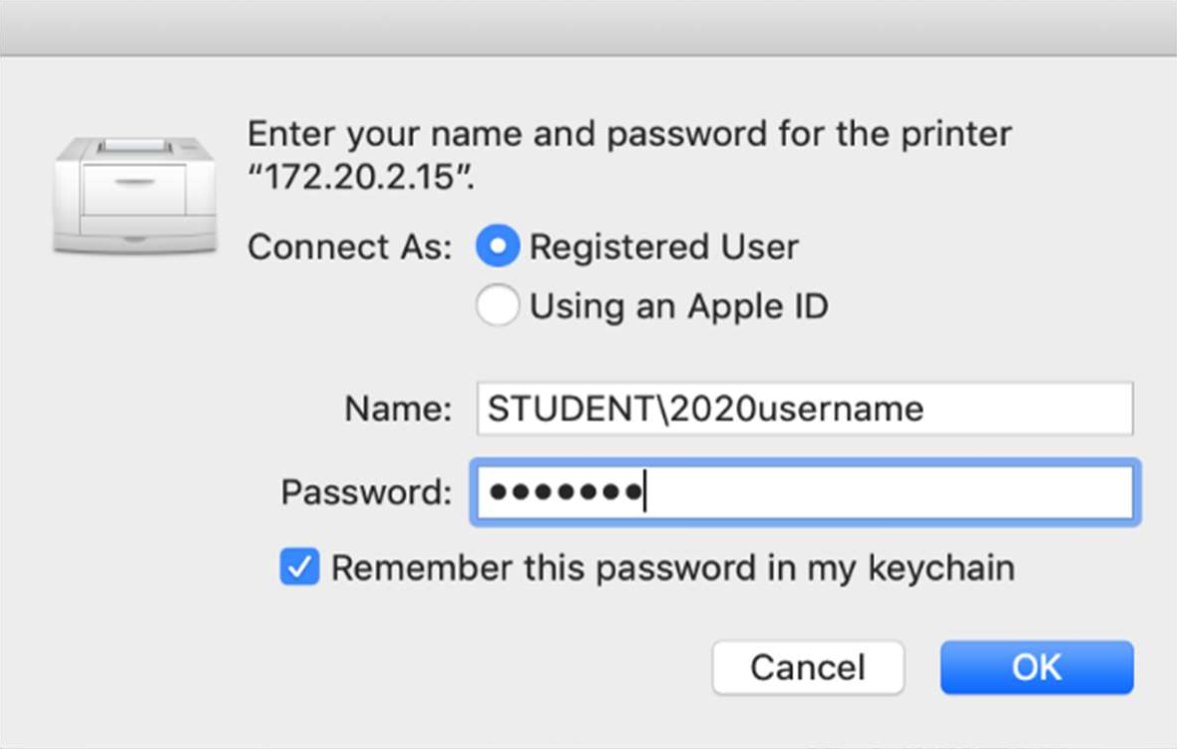The width and height of the screenshot is (1177, 749).
Task: Cancel the printer login dialog
Action: pos(808,667)
